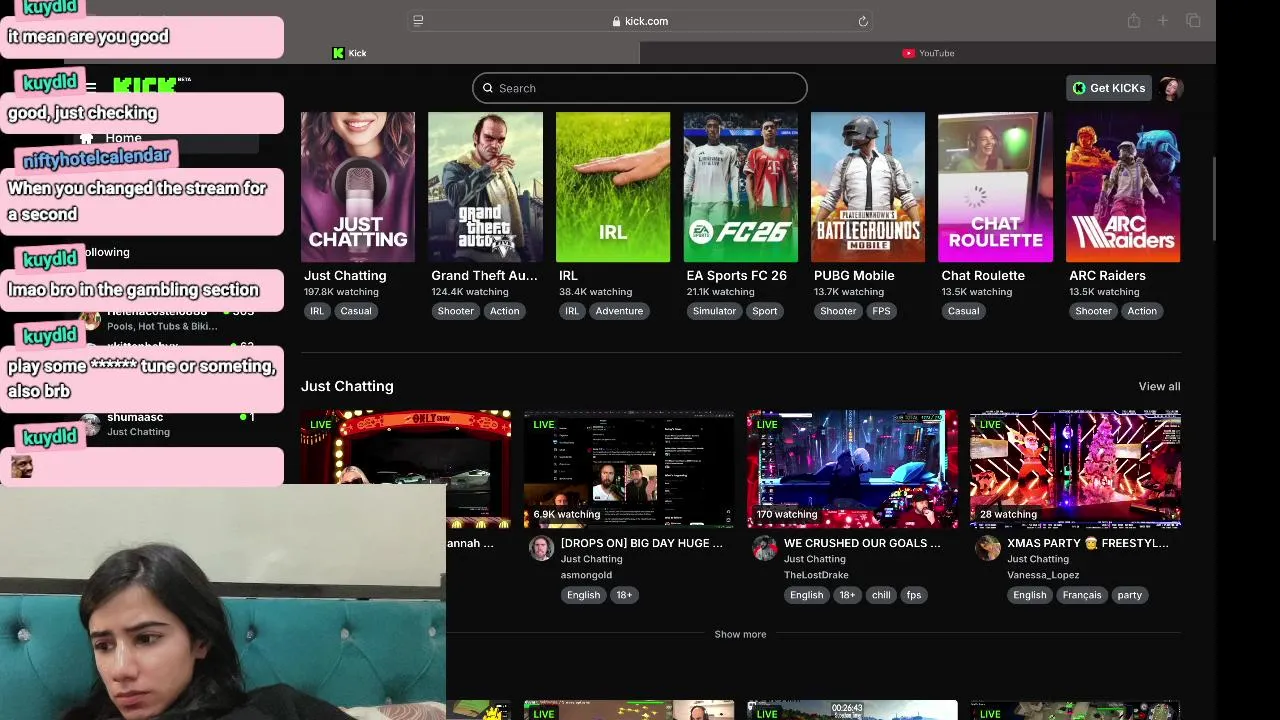Click Vanessa_Lopez's channel avatar
This screenshot has height=720, width=1280.
988,548
